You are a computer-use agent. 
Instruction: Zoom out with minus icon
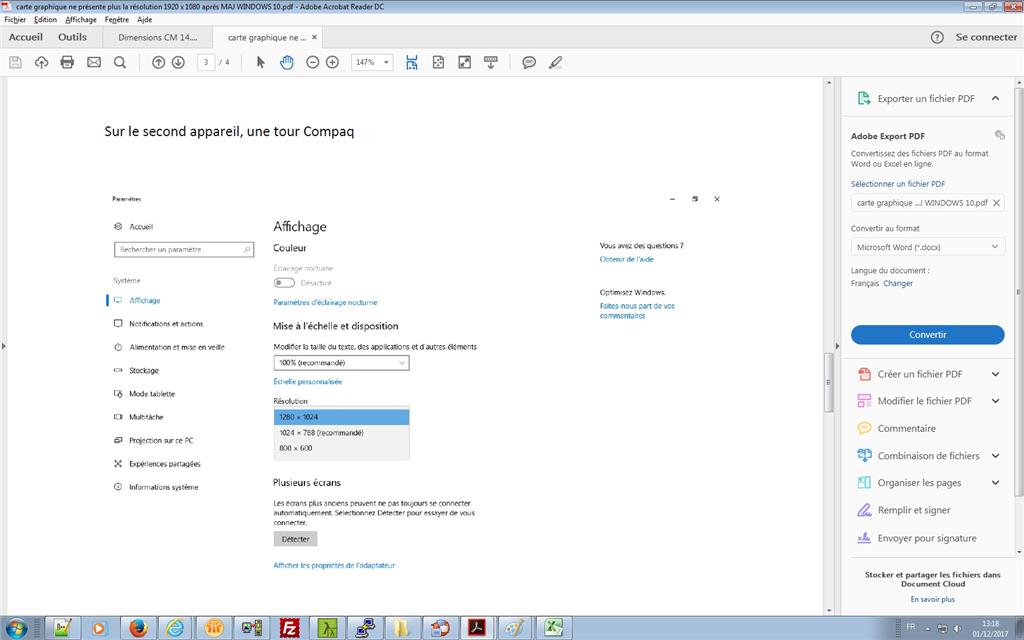(x=313, y=63)
